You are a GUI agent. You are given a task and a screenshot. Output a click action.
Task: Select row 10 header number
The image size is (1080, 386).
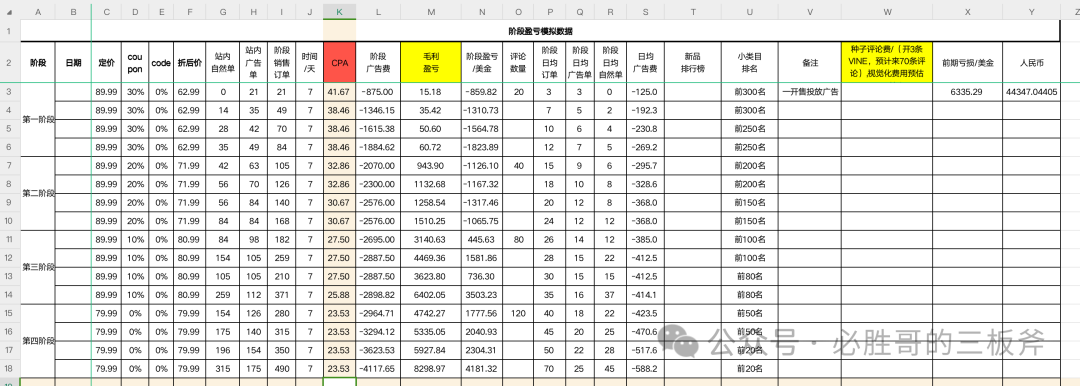coord(10,221)
